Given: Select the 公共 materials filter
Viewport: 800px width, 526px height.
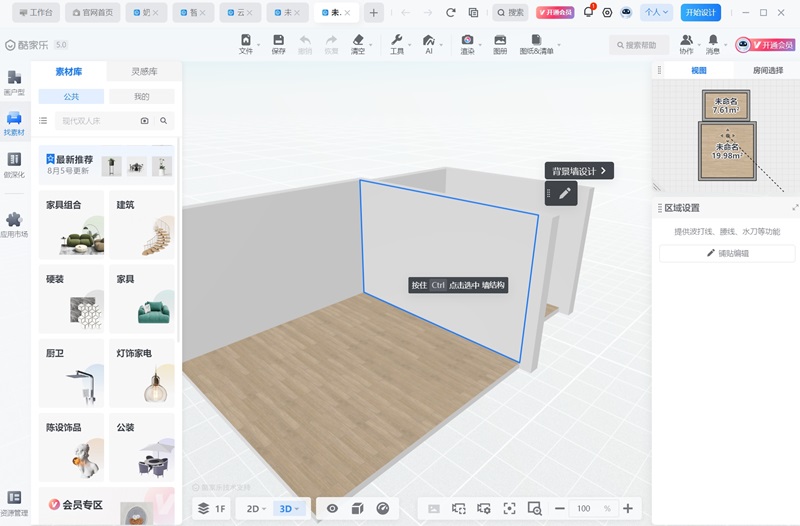Looking at the screenshot, I should coord(71,97).
